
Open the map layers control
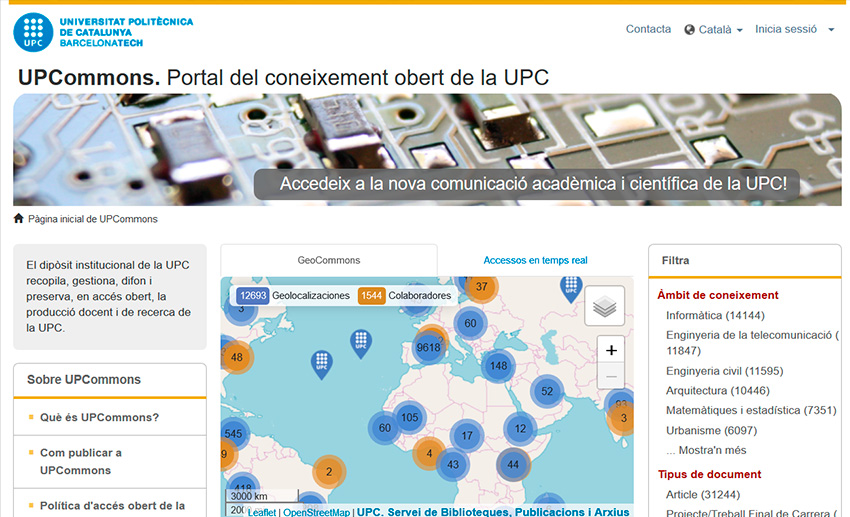point(604,306)
